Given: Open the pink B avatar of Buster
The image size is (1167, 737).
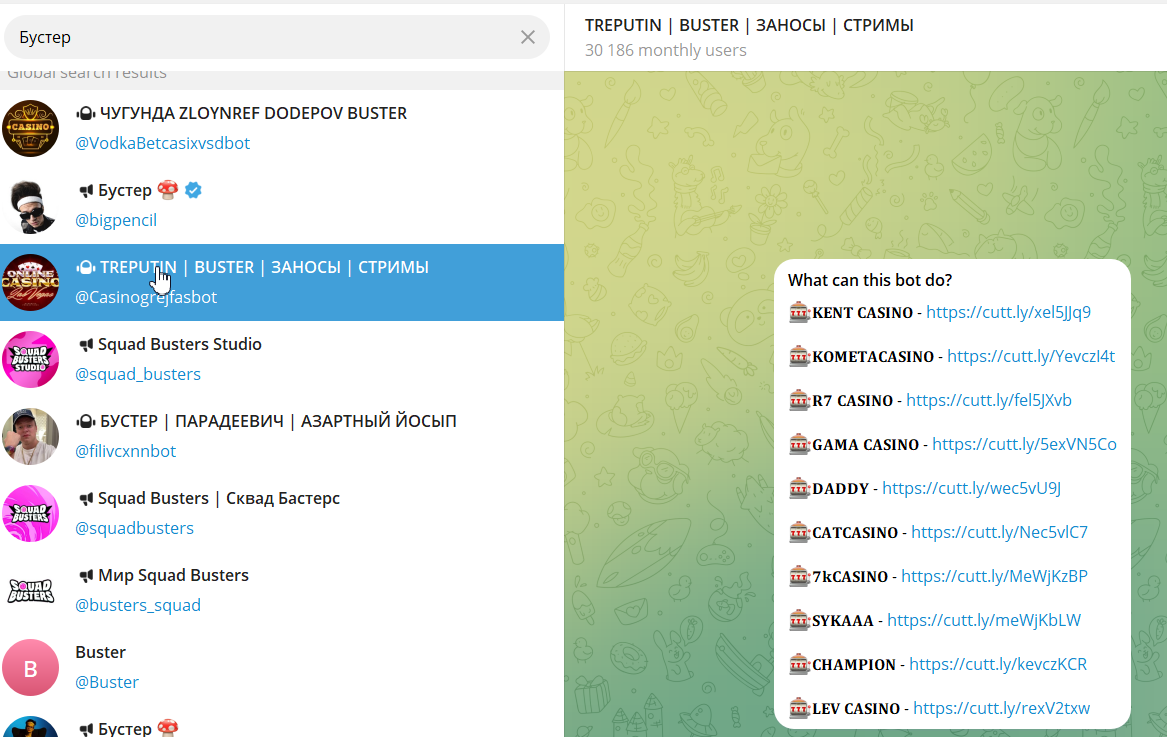Looking at the screenshot, I should click(31, 668).
